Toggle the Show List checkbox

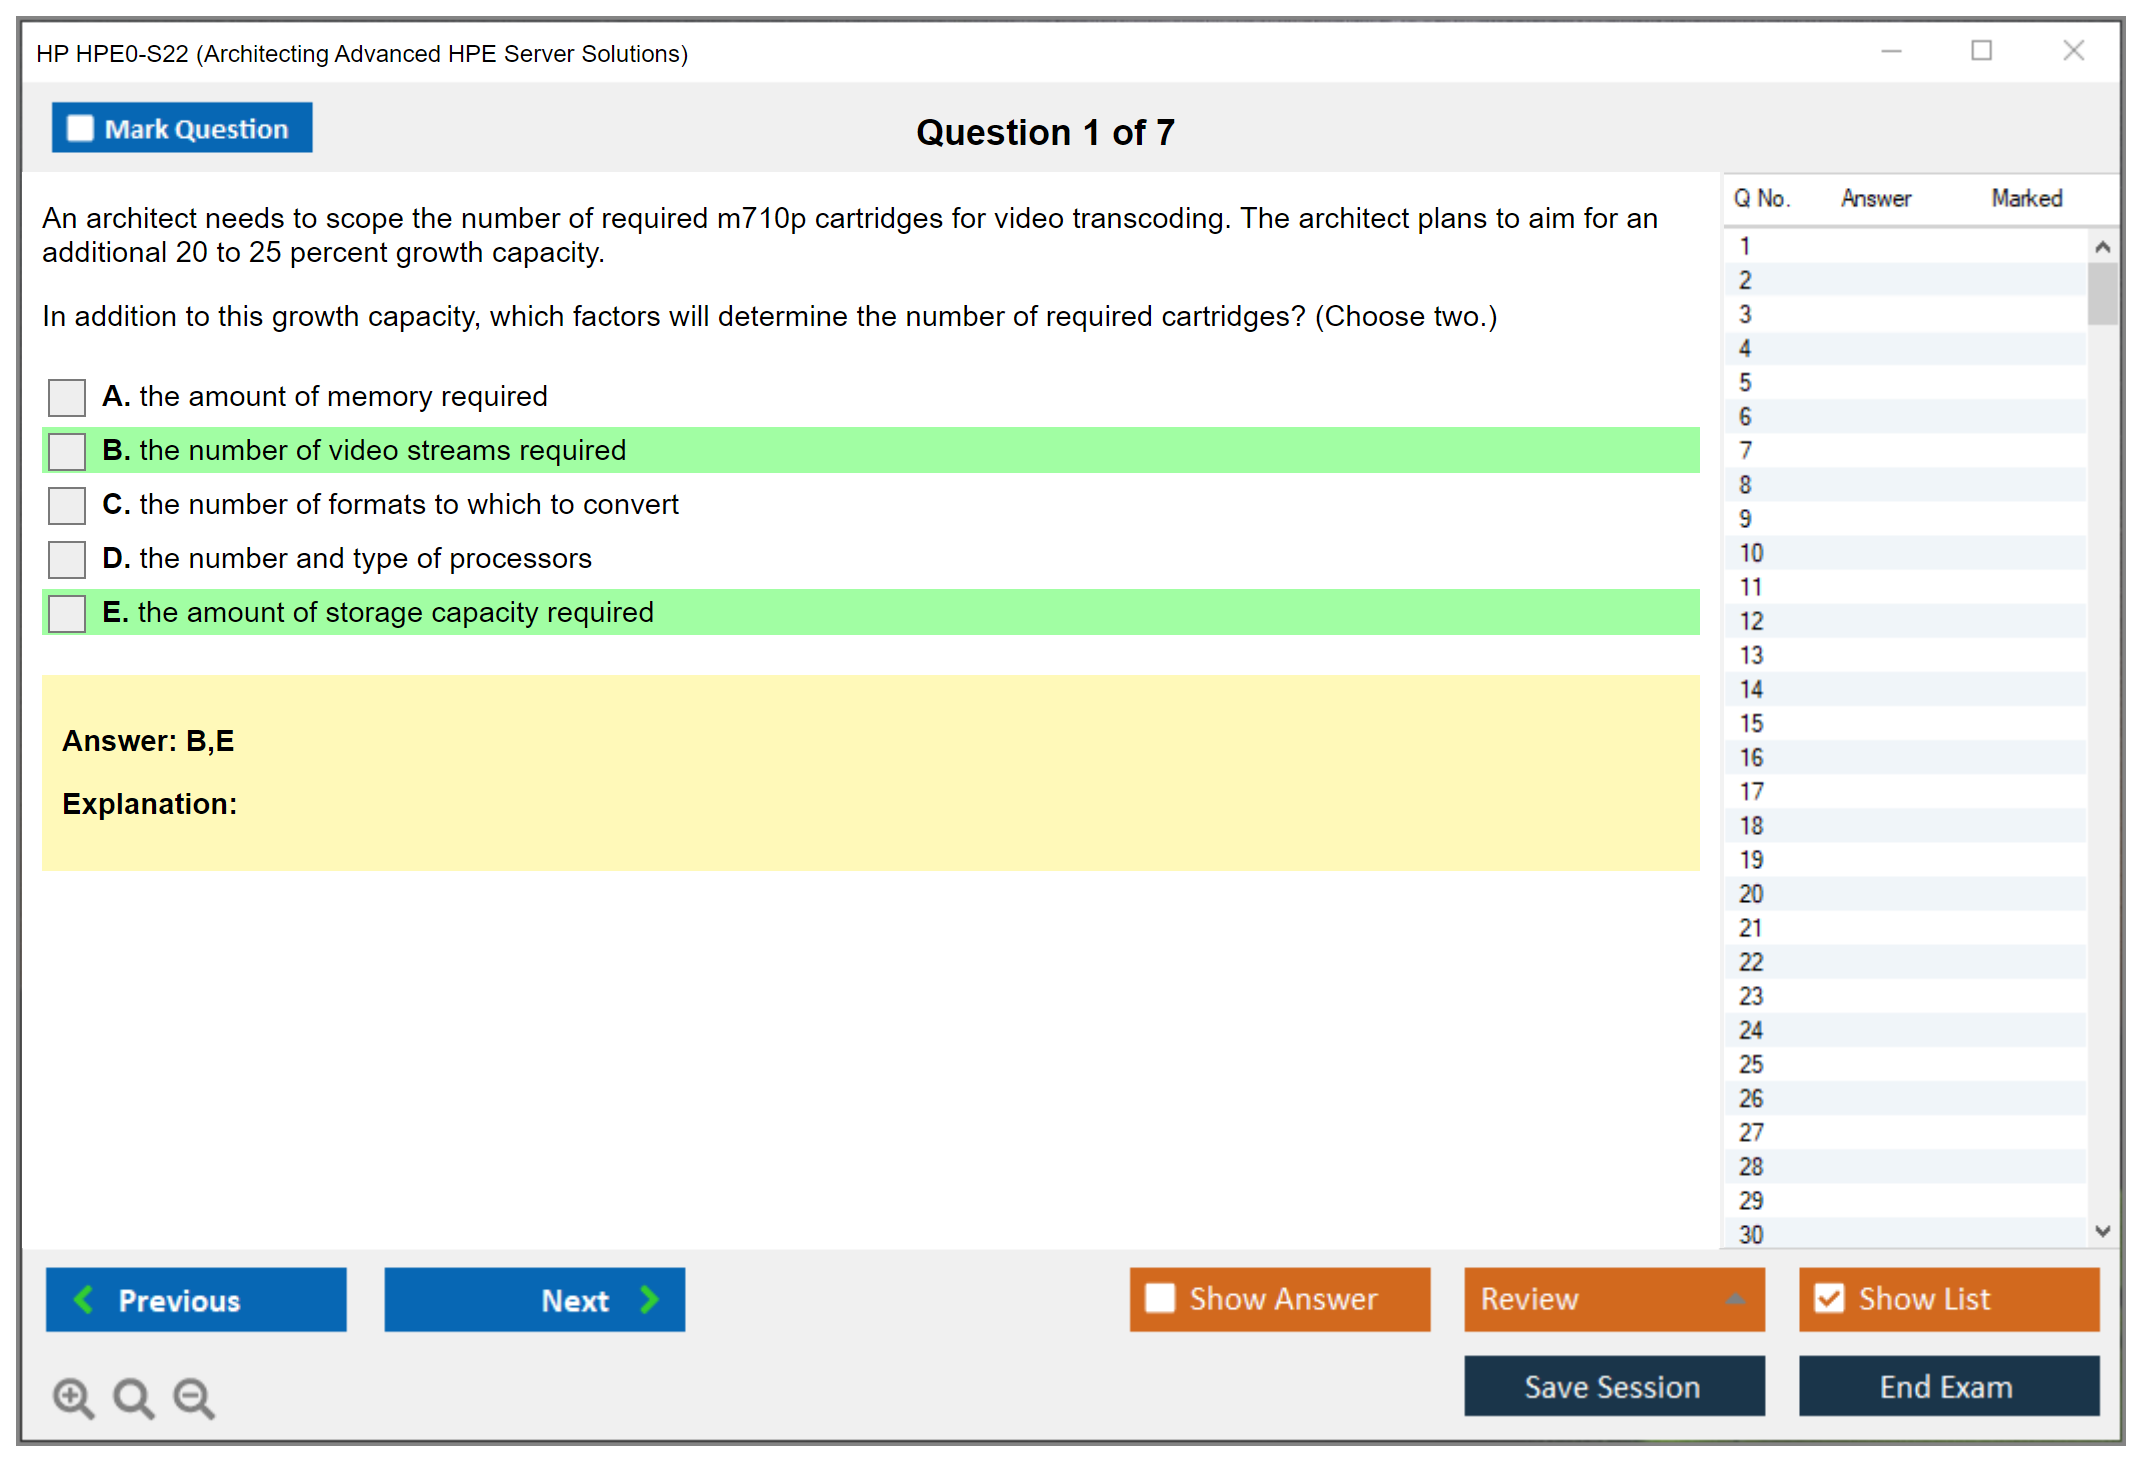(x=1829, y=1298)
